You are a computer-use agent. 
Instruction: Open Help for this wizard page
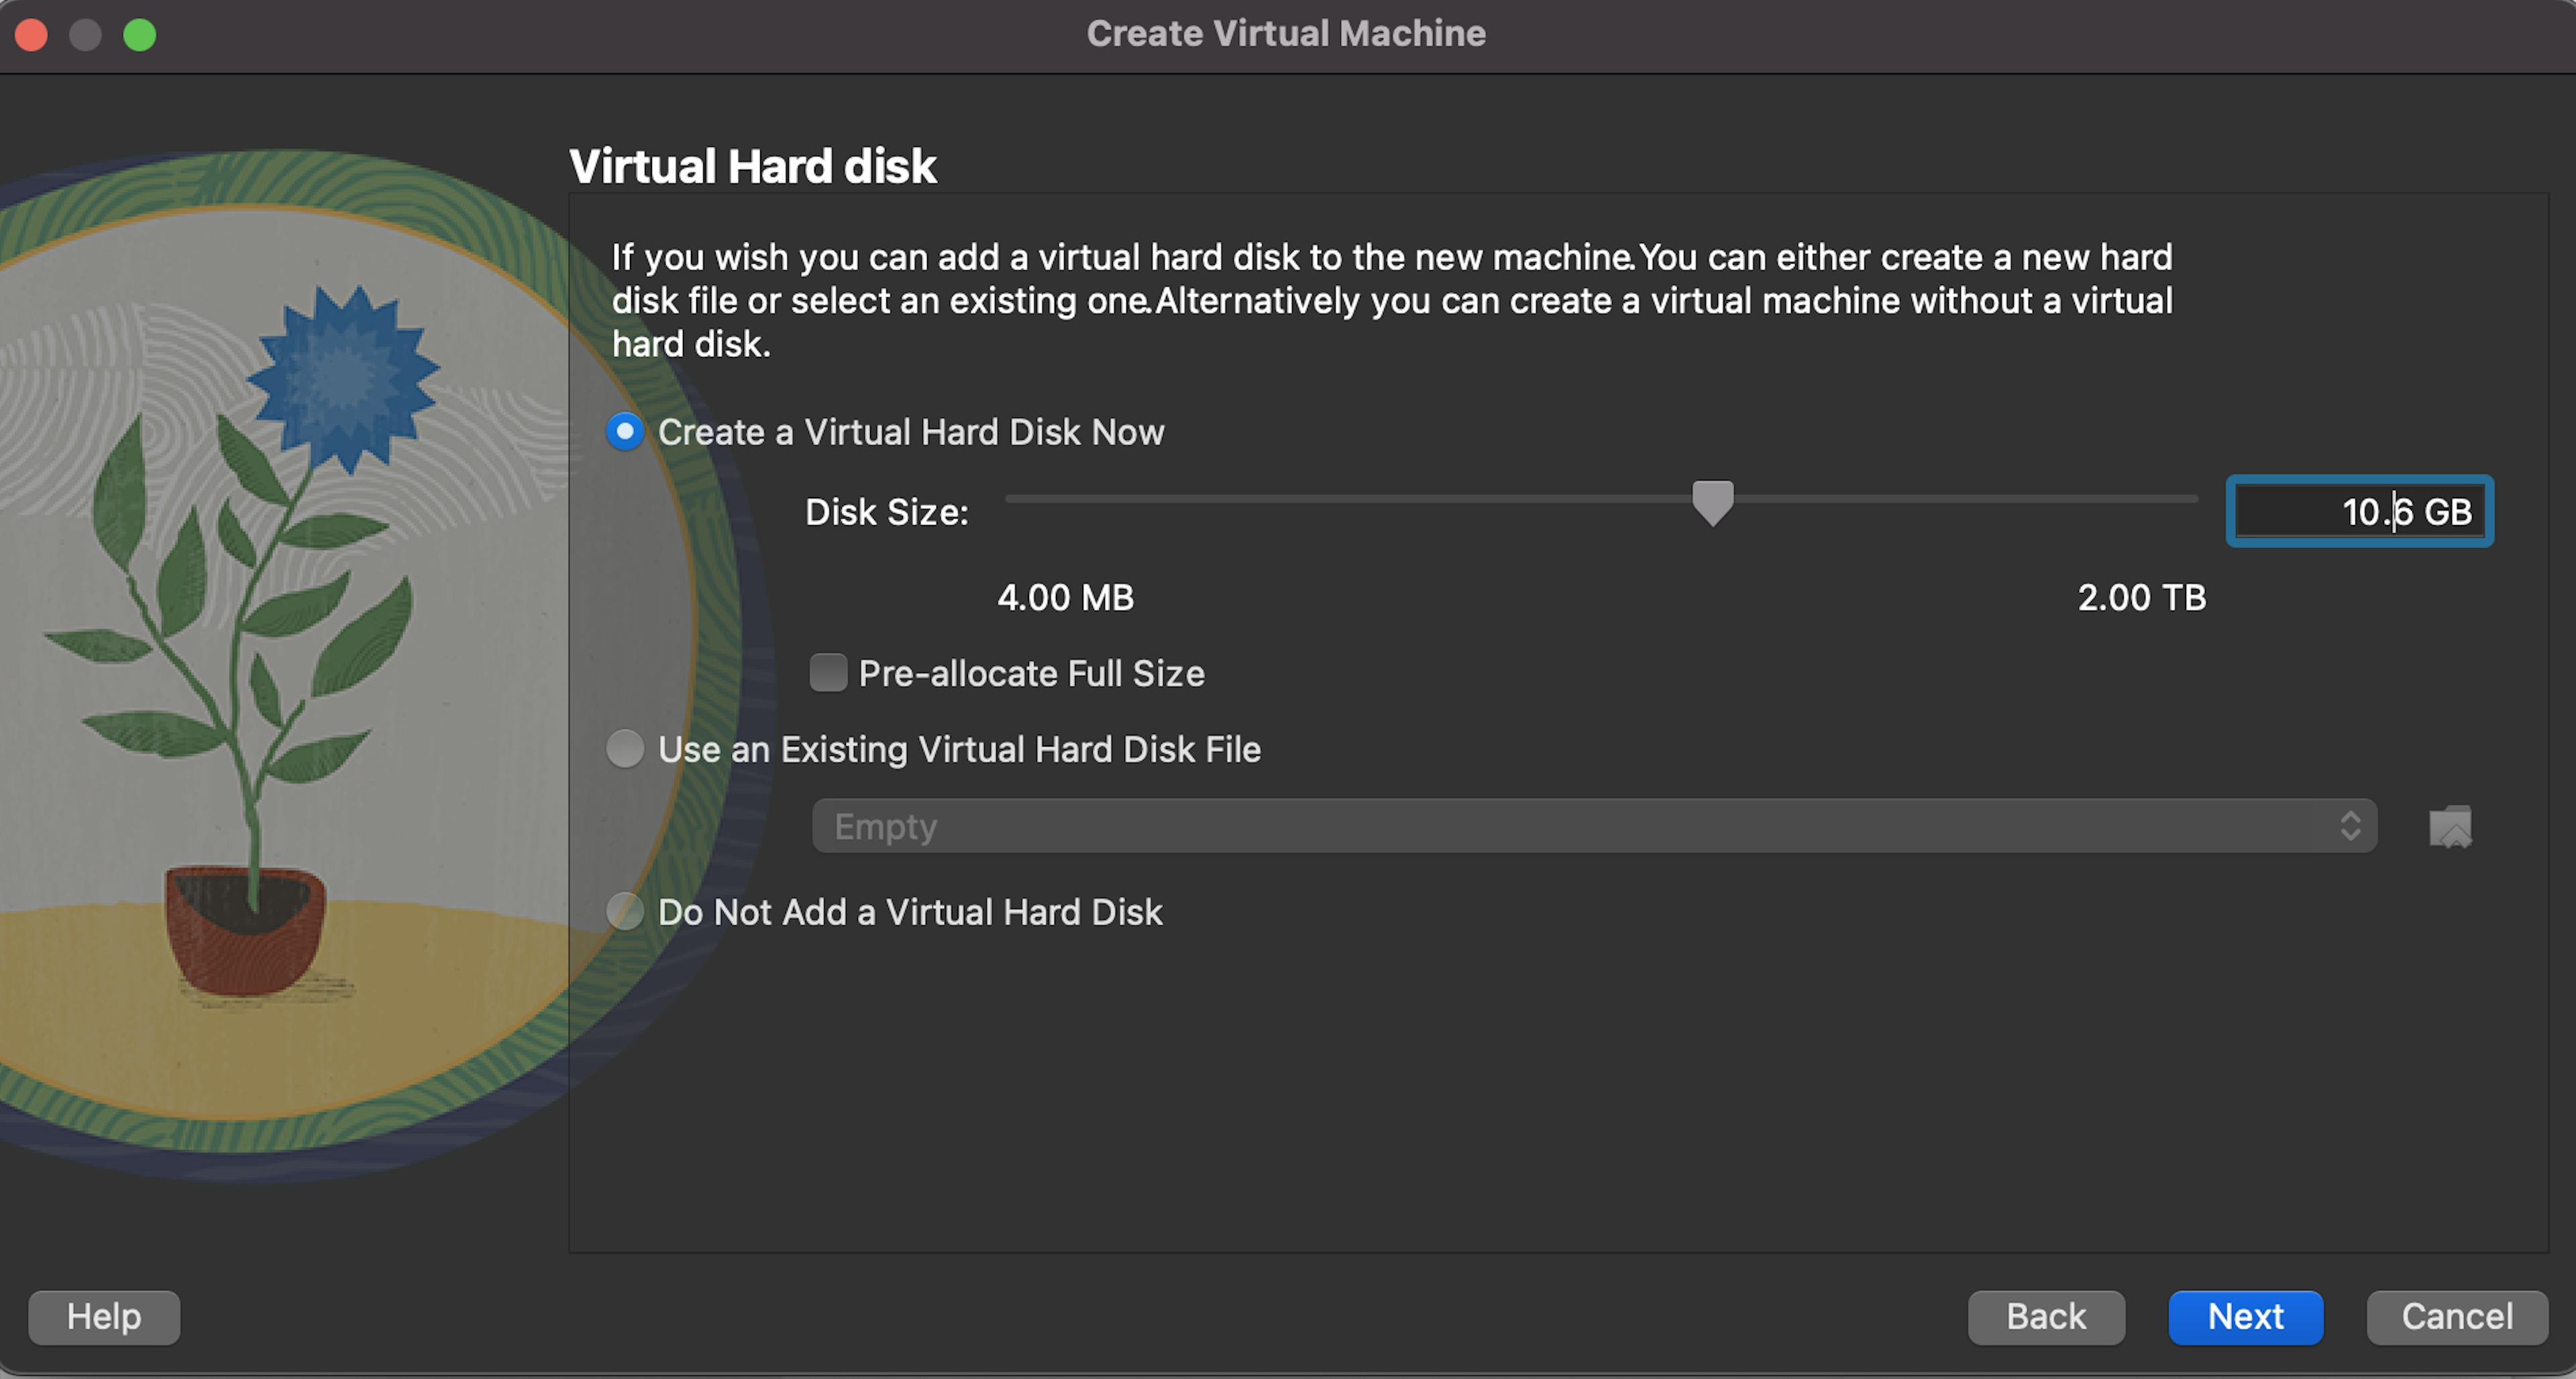click(x=103, y=1317)
